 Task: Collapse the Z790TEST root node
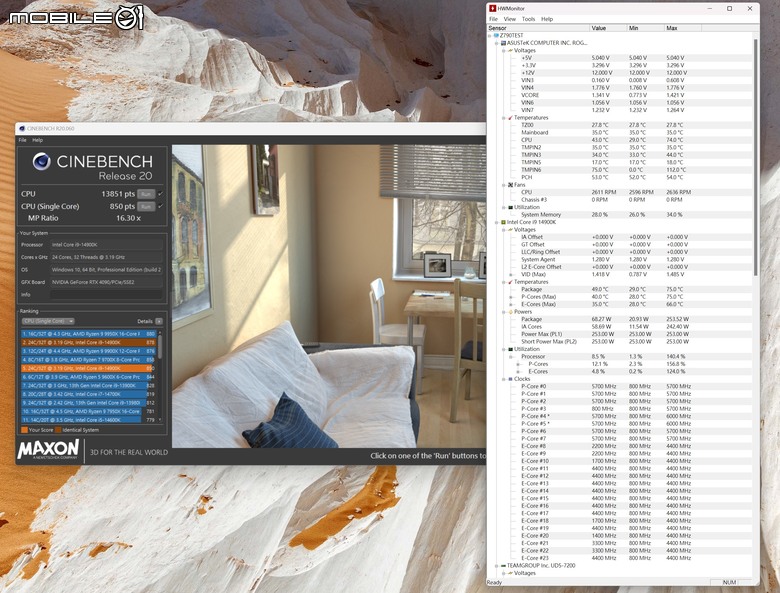[x=489, y=35]
